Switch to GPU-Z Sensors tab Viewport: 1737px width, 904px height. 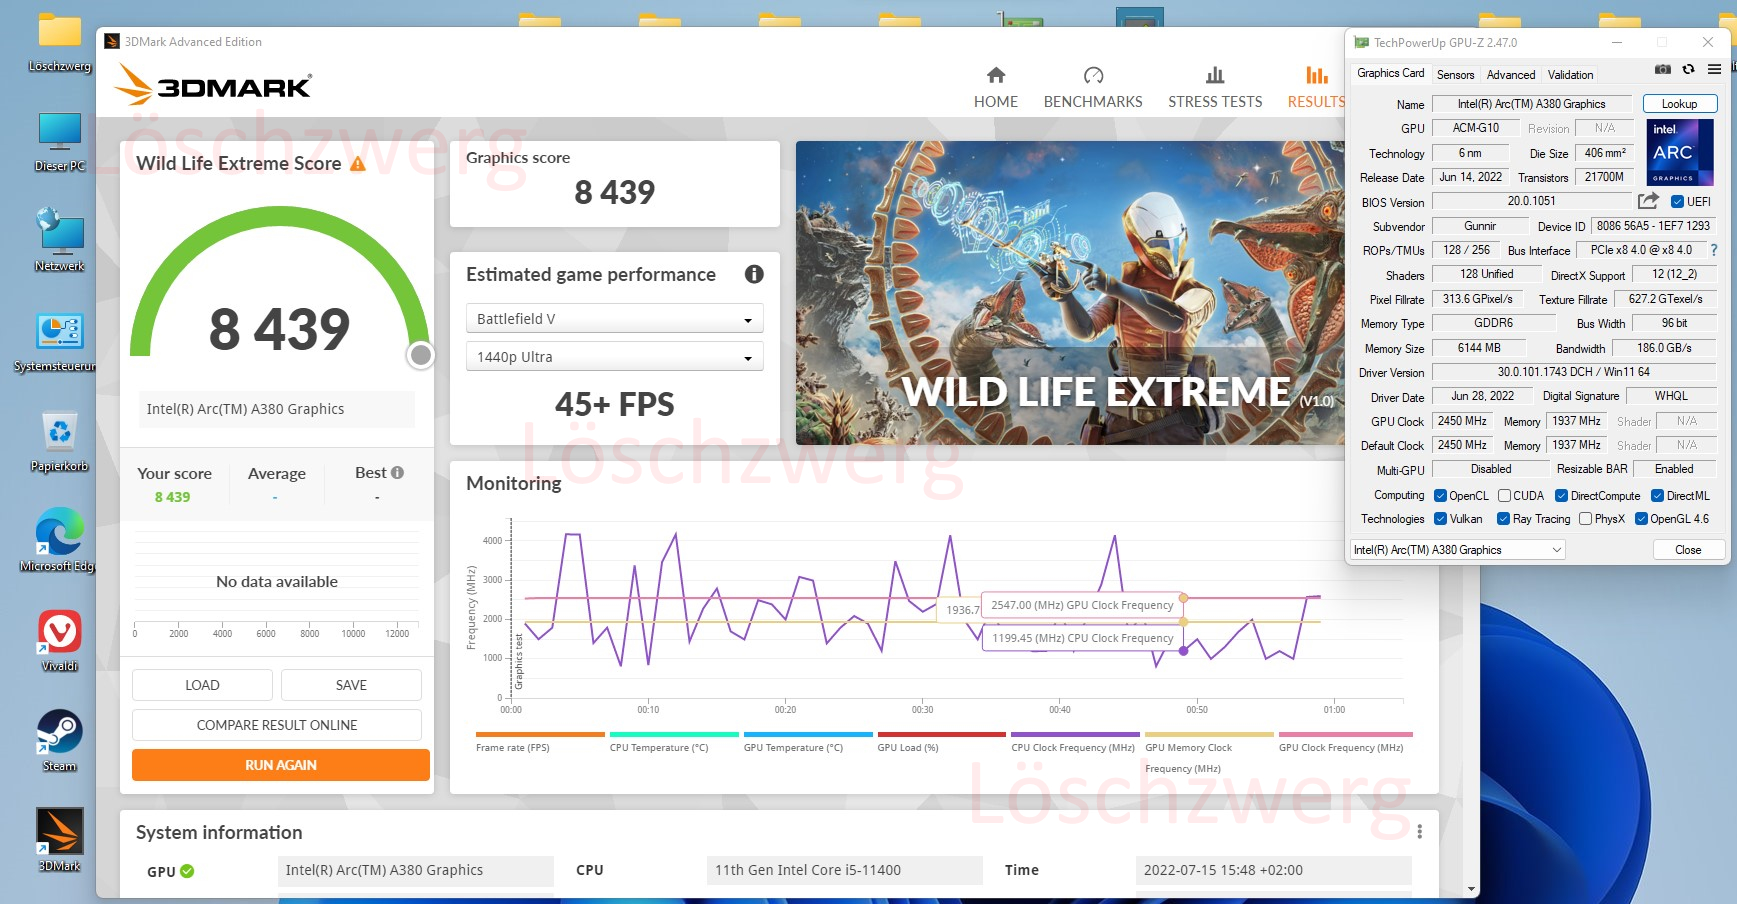1455,75
